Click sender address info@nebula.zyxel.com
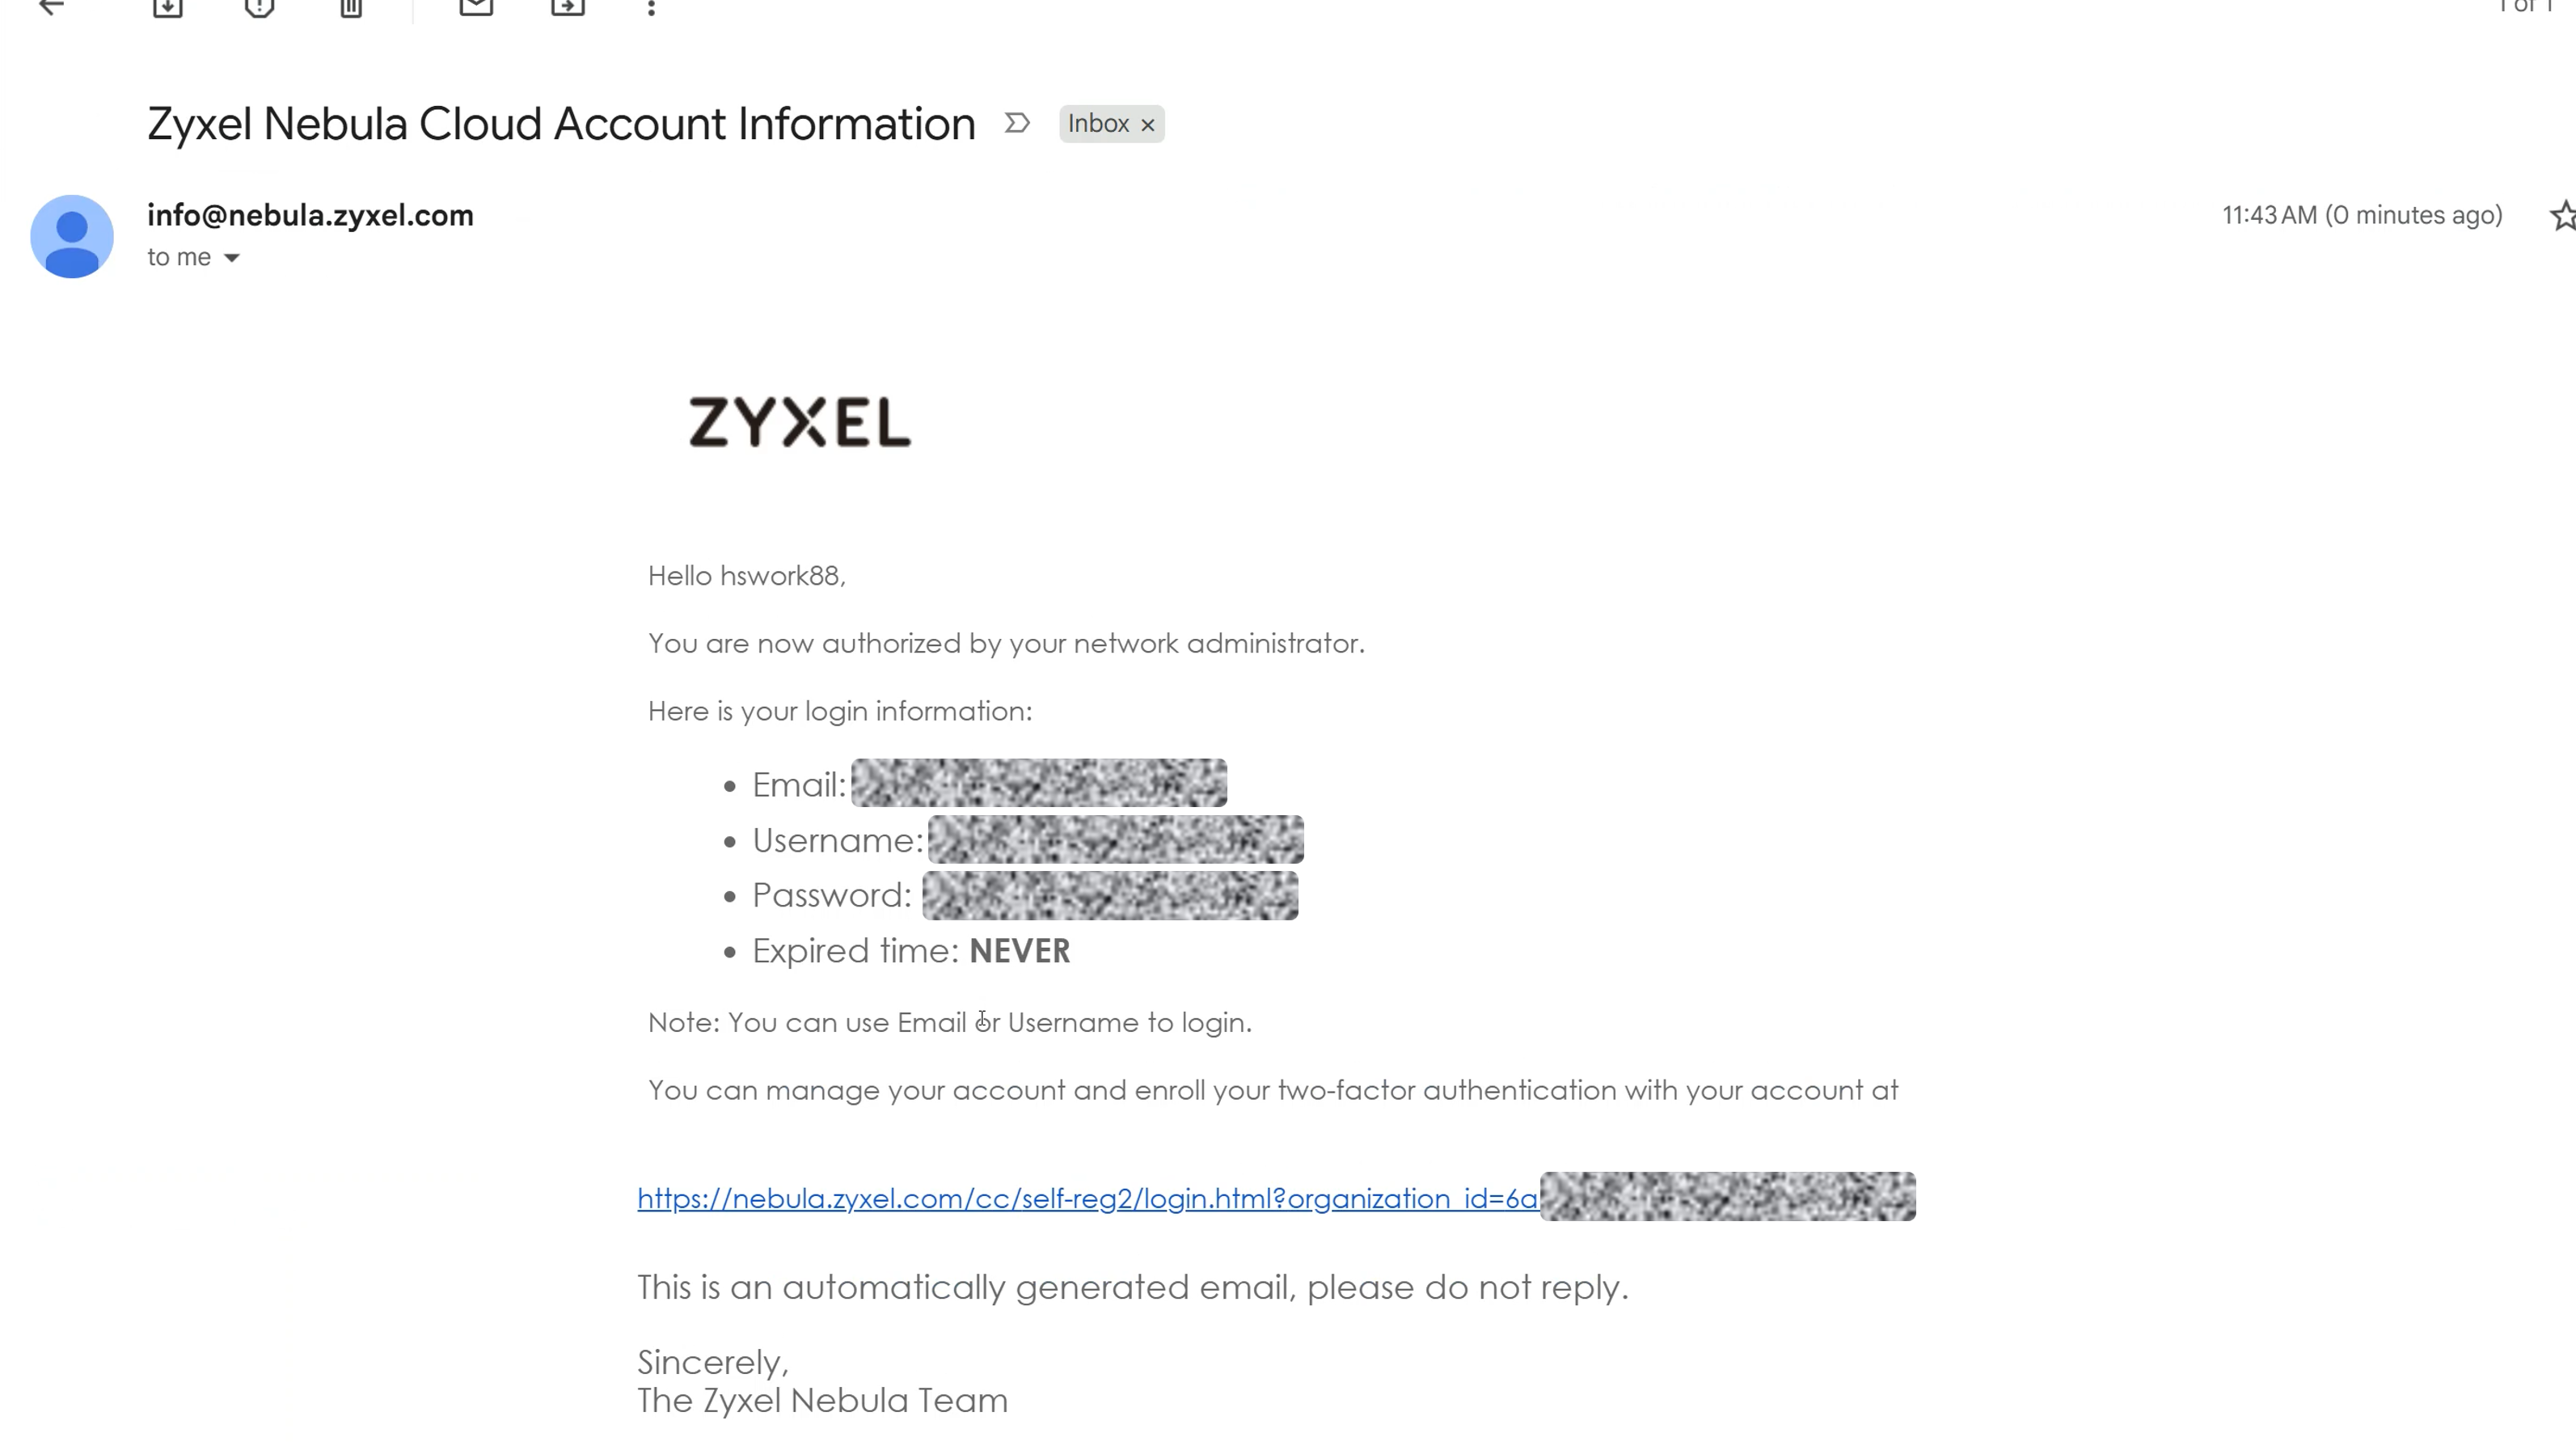Image resolution: width=2576 pixels, height=1450 pixels. point(310,215)
